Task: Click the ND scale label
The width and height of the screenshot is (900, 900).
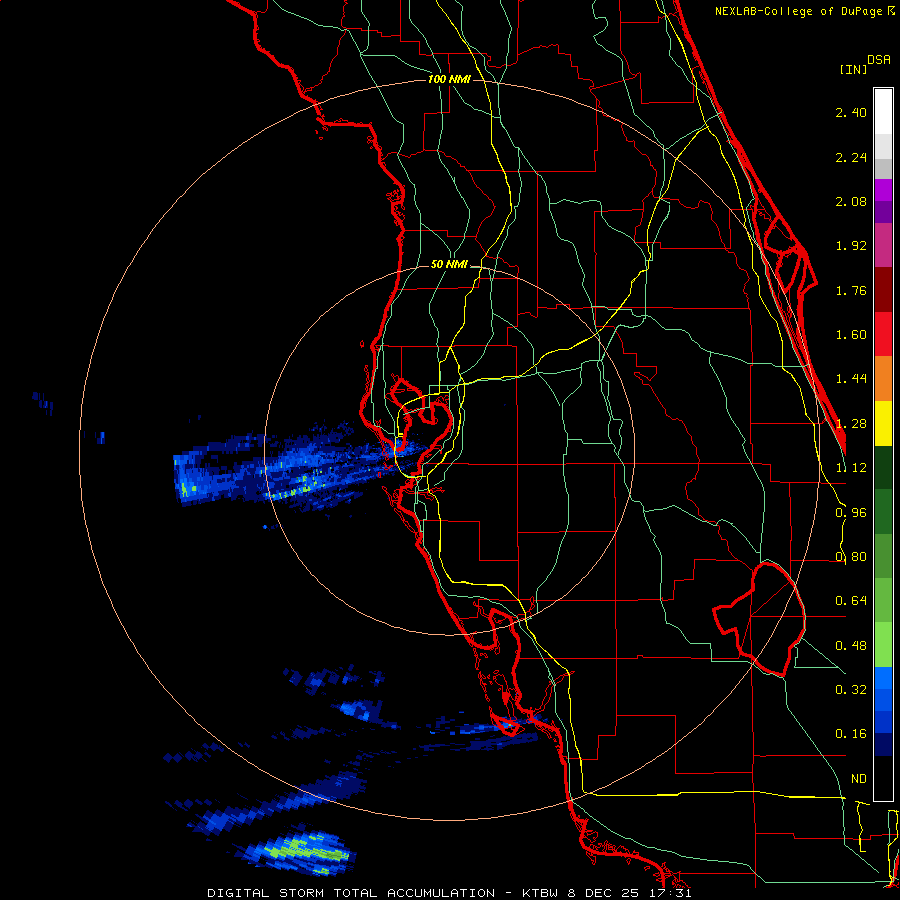Action: (x=859, y=779)
